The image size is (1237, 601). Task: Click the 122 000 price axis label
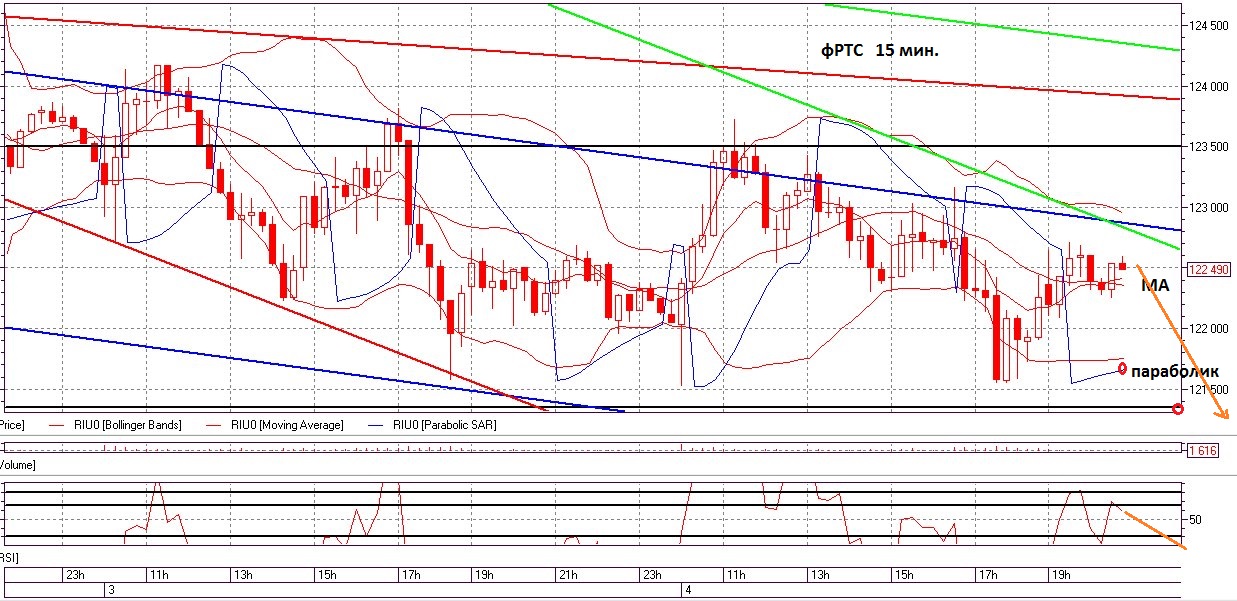tap(1209, 329)
